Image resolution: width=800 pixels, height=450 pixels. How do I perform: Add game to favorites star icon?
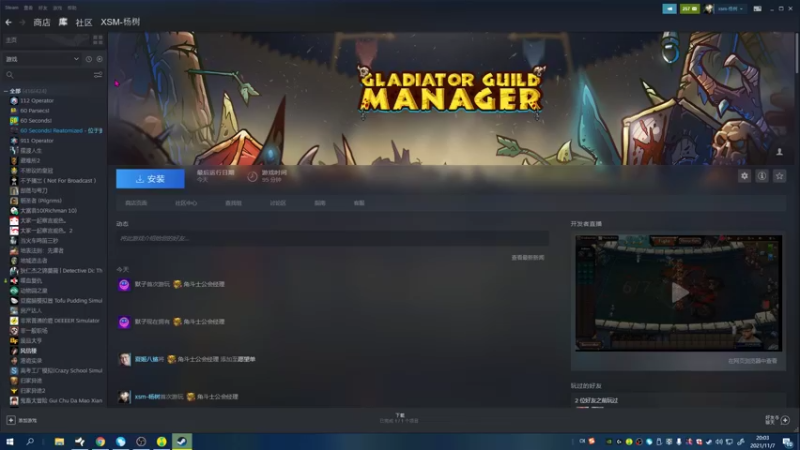[x=779, y=176]
